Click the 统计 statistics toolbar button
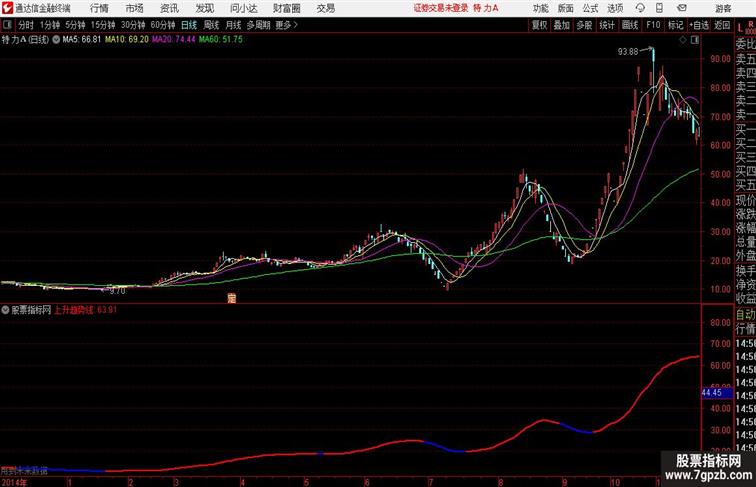 click(607, 25)
